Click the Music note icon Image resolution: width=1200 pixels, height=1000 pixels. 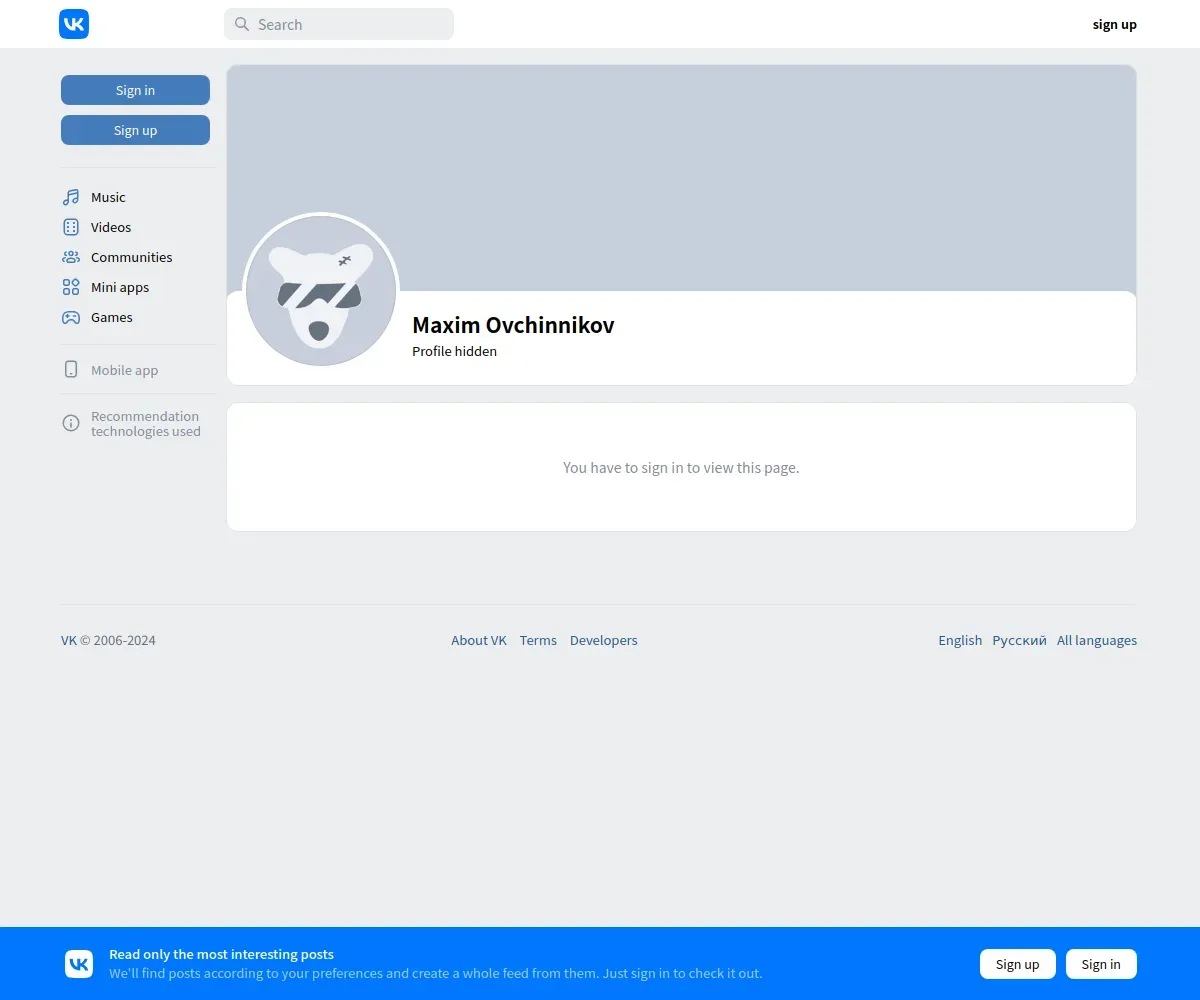point(71,197)
